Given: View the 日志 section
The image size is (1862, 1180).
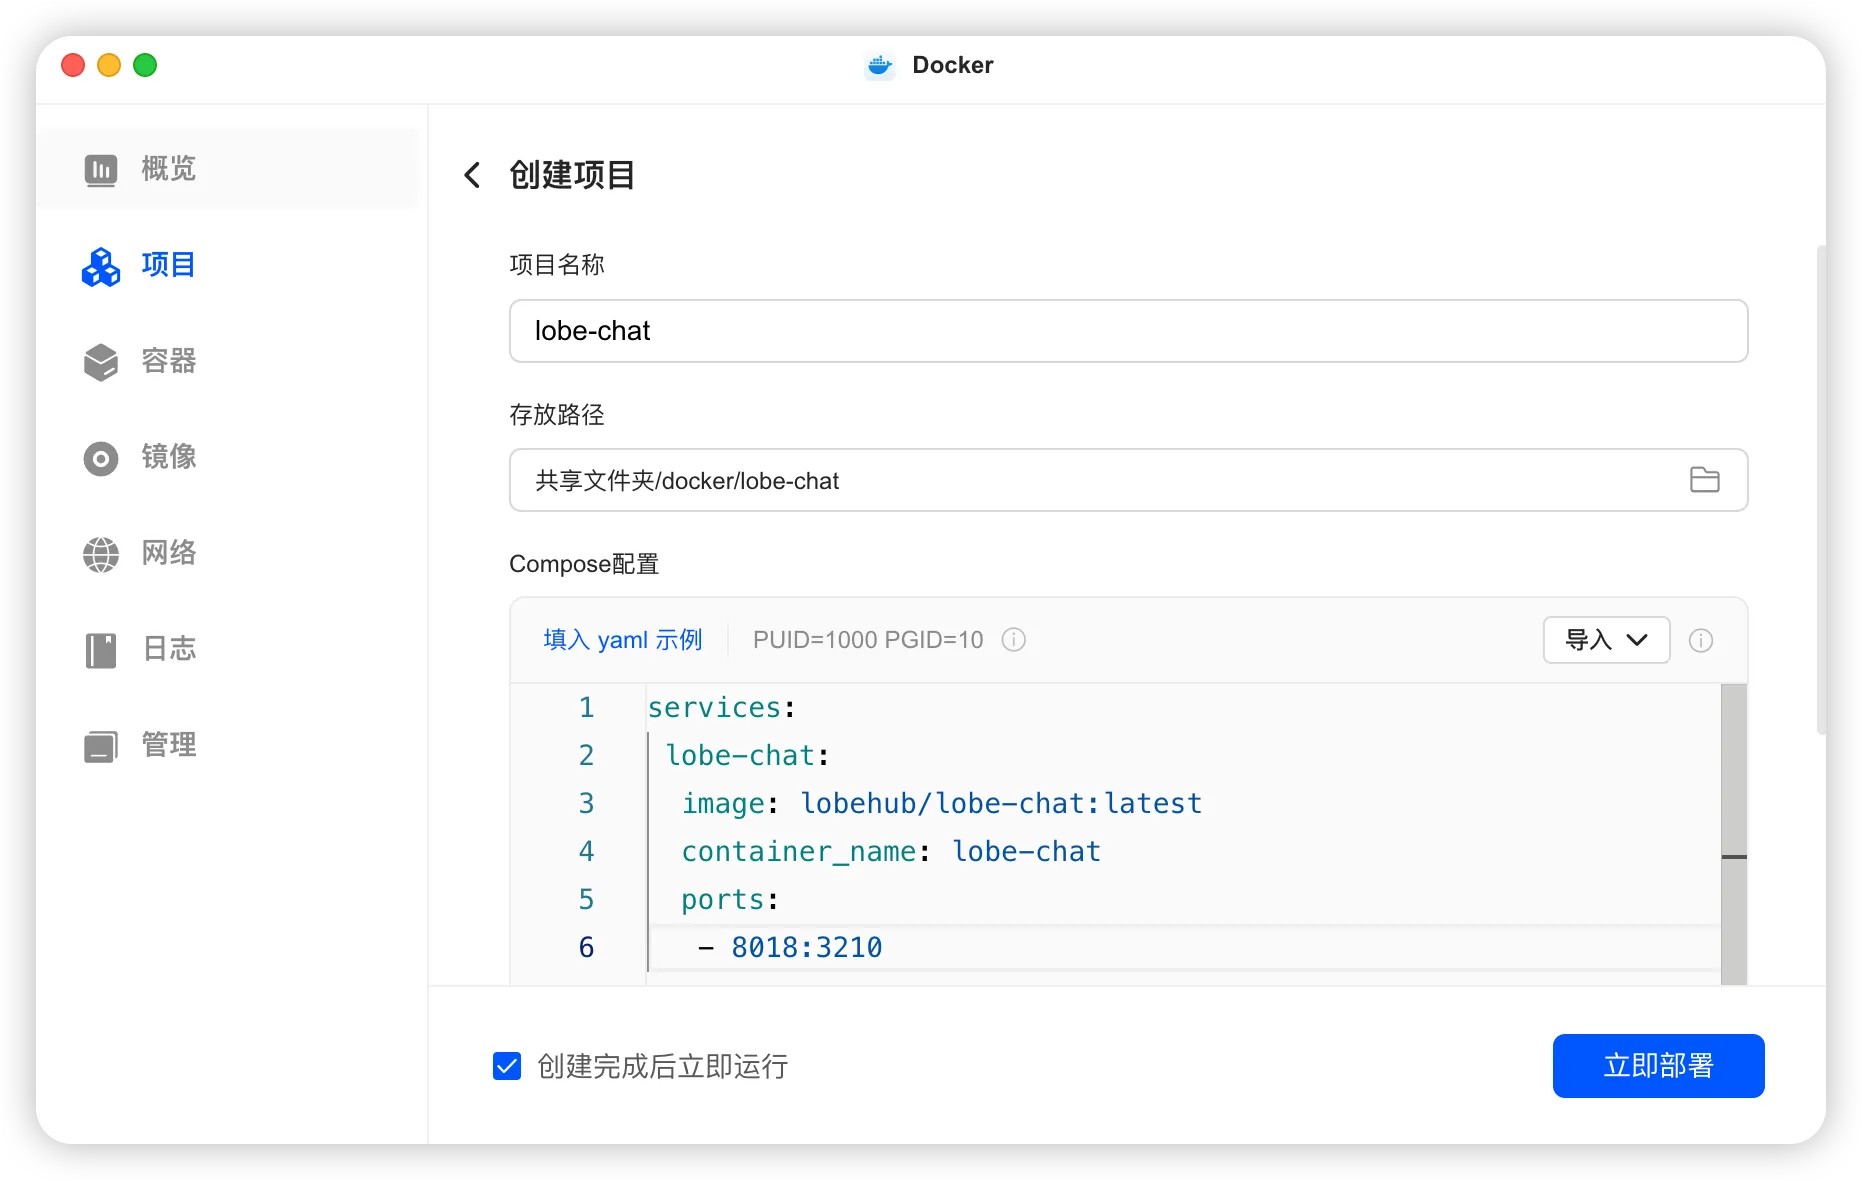Looking at the screenshot, I should (169, 649).
